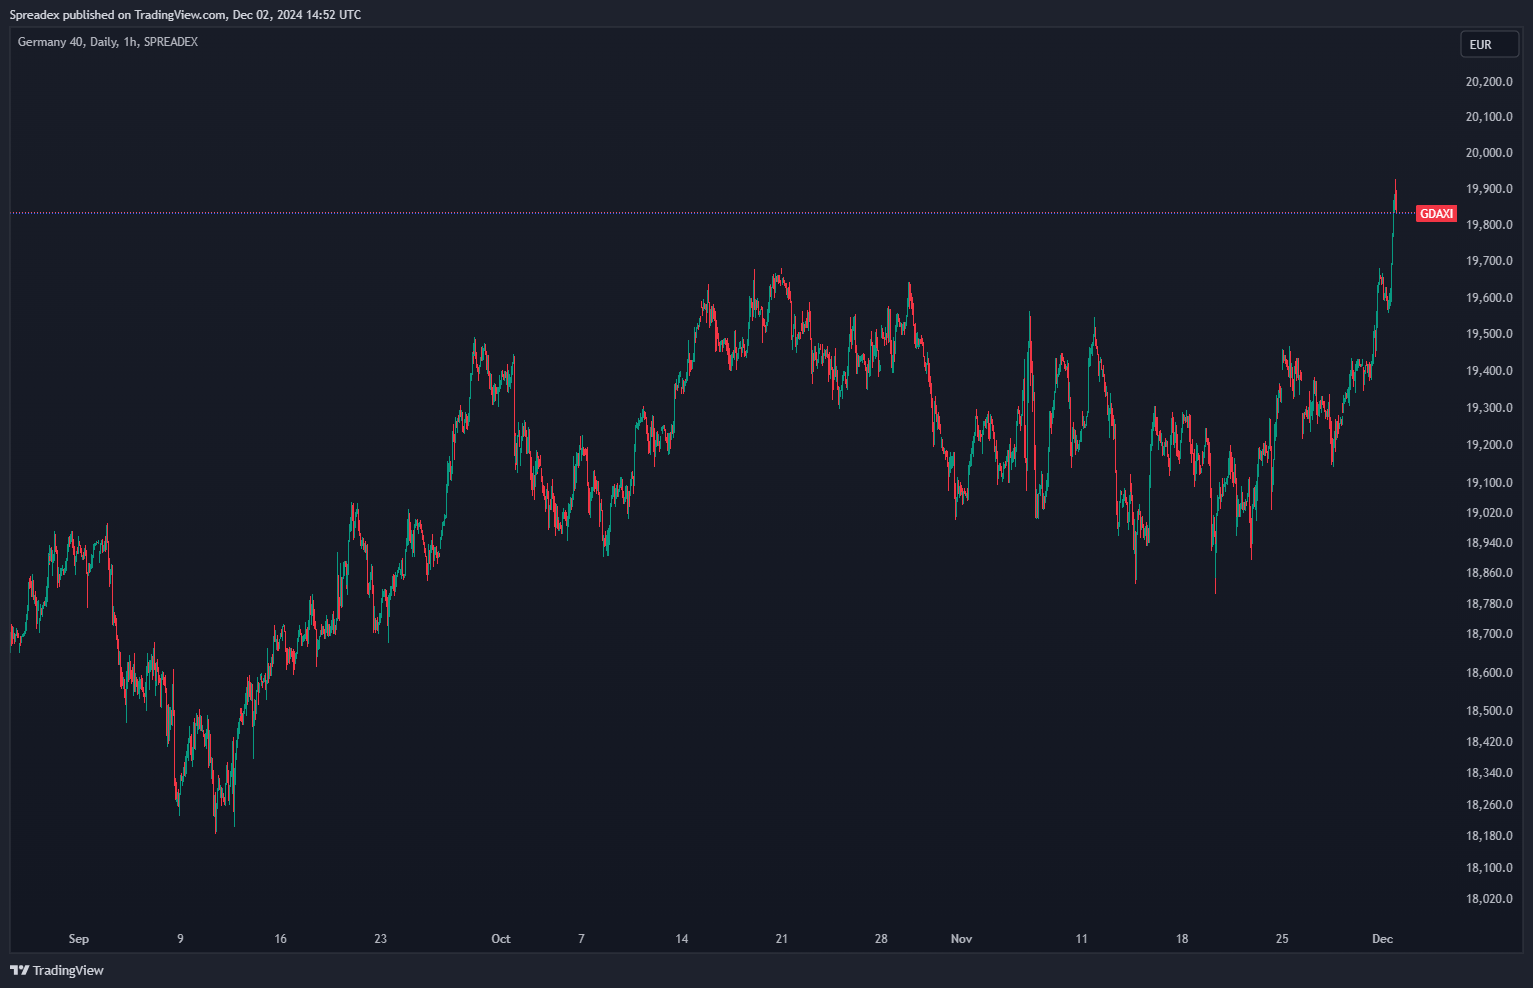Open the EUR currency selector
Viewport: 1533px width, 988px height.
pos(1489,45)
